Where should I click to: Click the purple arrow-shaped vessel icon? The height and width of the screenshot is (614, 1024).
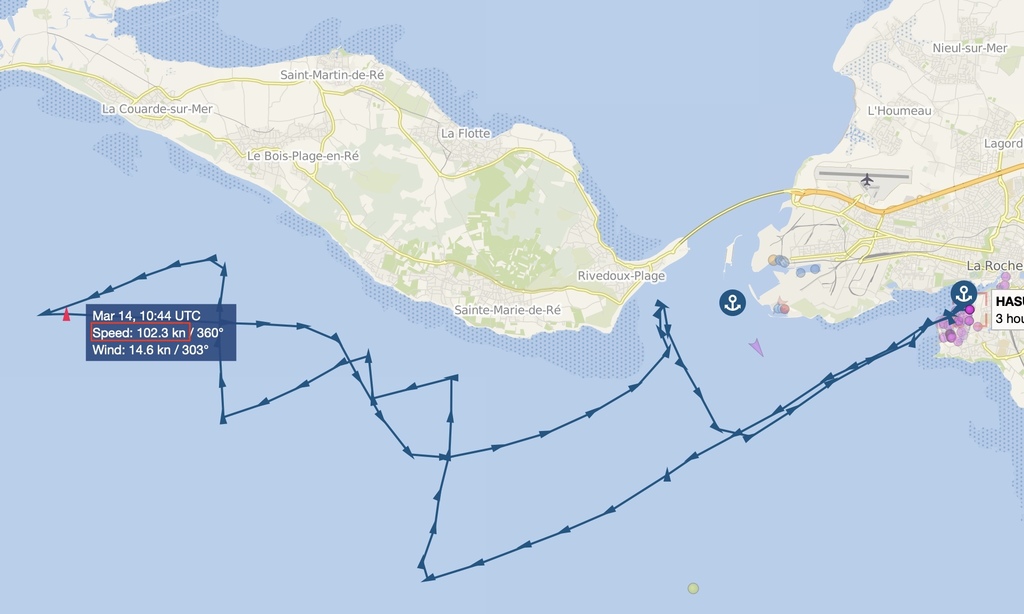[756, 347]
